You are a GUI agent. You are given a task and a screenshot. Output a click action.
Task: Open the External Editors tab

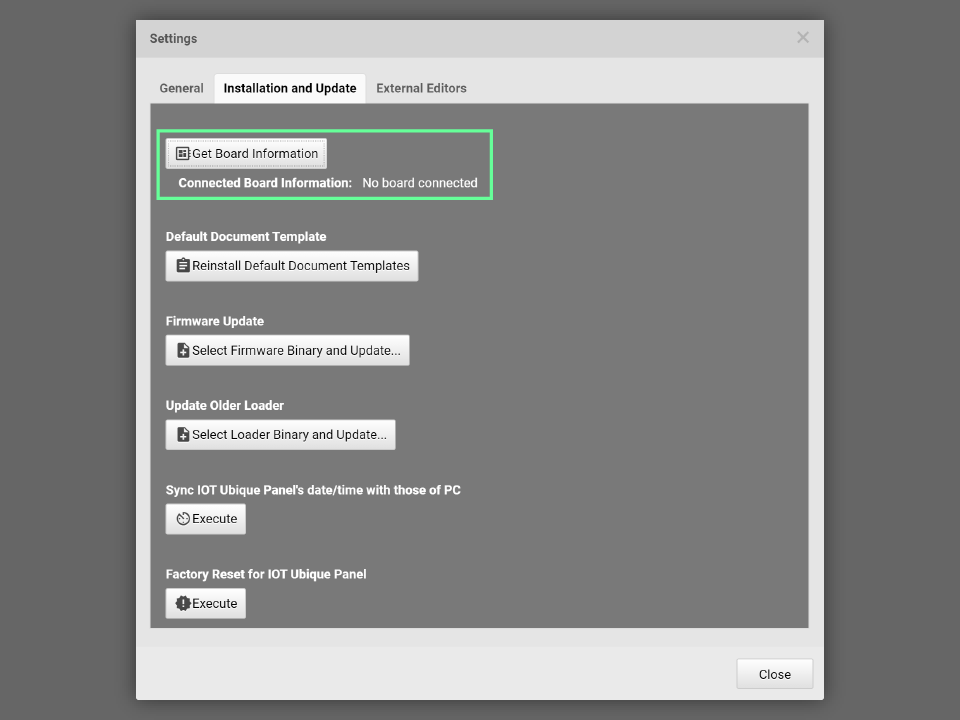421,88
